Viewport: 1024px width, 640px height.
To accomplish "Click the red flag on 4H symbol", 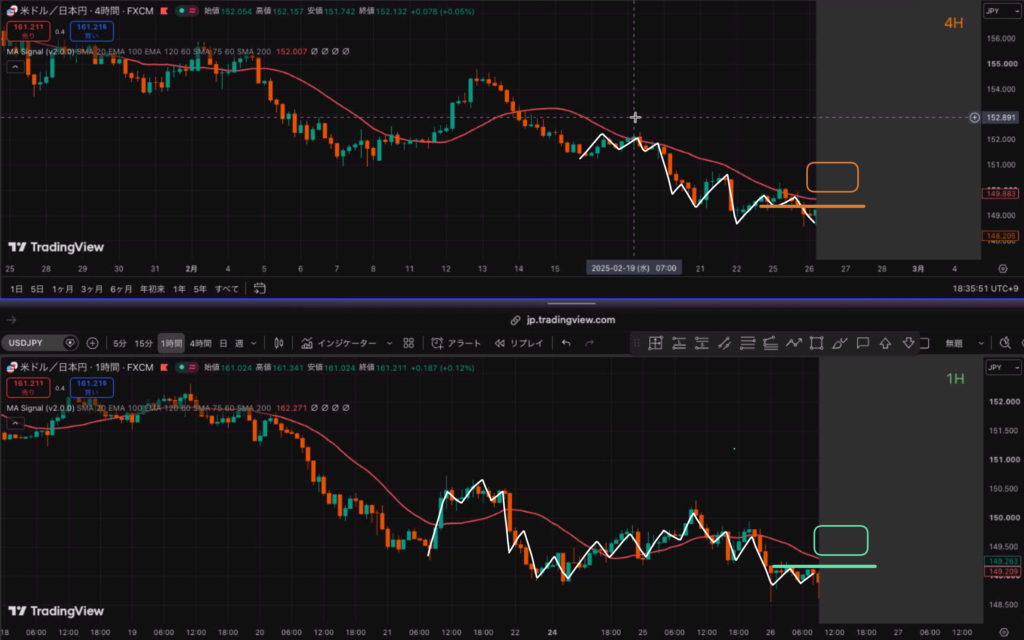I will point(164,11).
